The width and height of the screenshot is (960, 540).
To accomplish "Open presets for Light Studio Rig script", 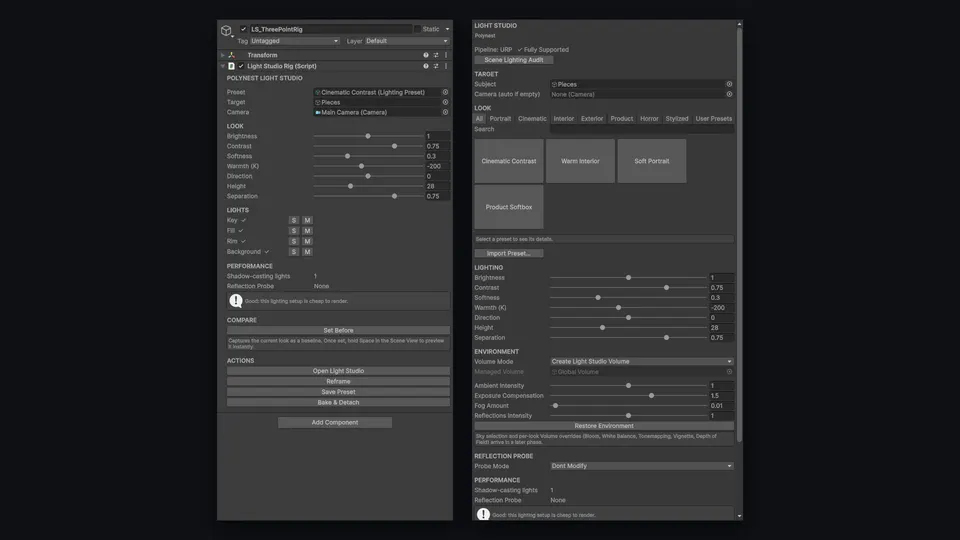I will (436, 66).
